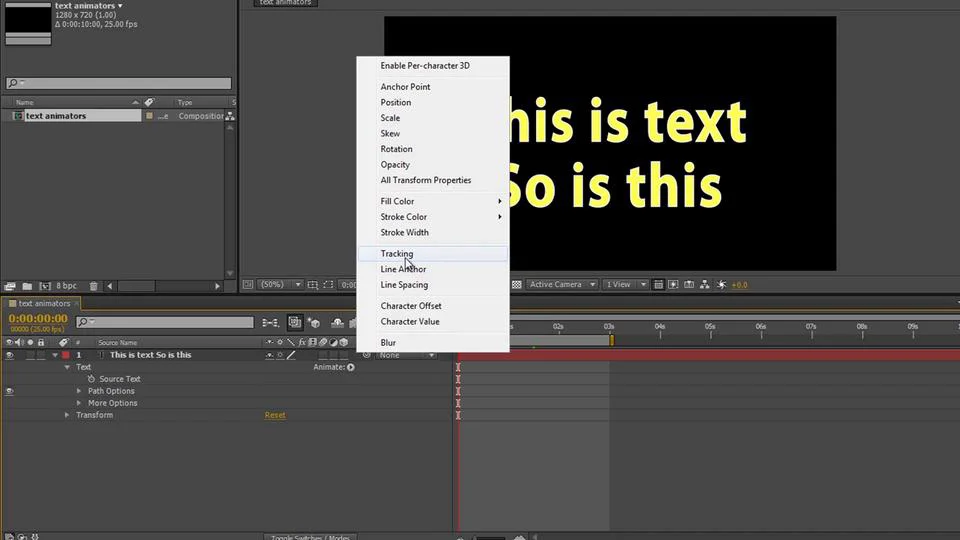Click the fx column header in switches
Image resolution: width=960 pixels, height=540 pixels.
[x=302, y=343]
